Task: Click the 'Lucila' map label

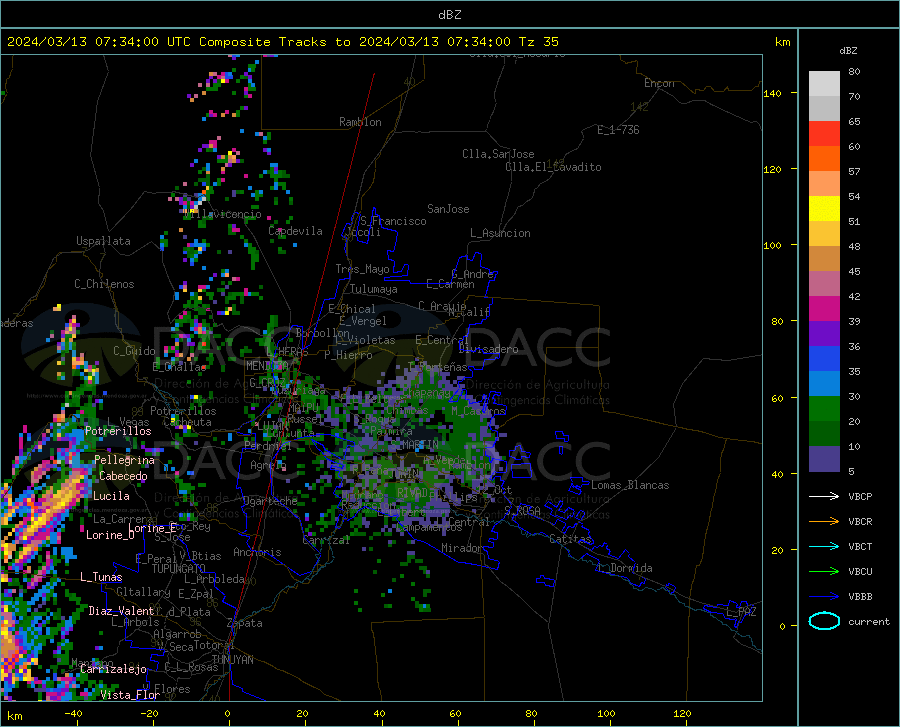Action: [x=111, y=496]
